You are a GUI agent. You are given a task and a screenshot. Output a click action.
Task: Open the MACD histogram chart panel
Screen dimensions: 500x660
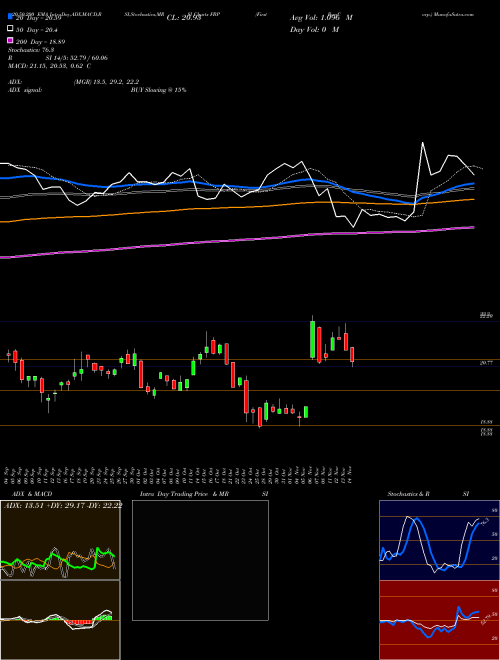pyautogui.click(x=60, y=620)
